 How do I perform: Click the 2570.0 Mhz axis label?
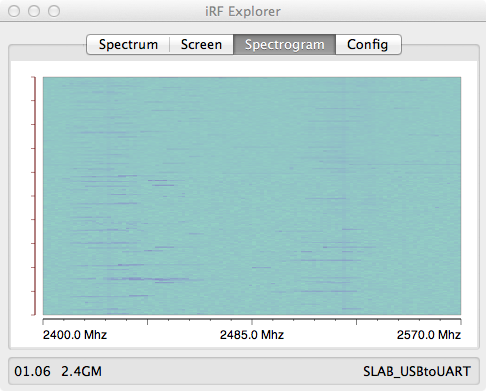tap(429, 335)
